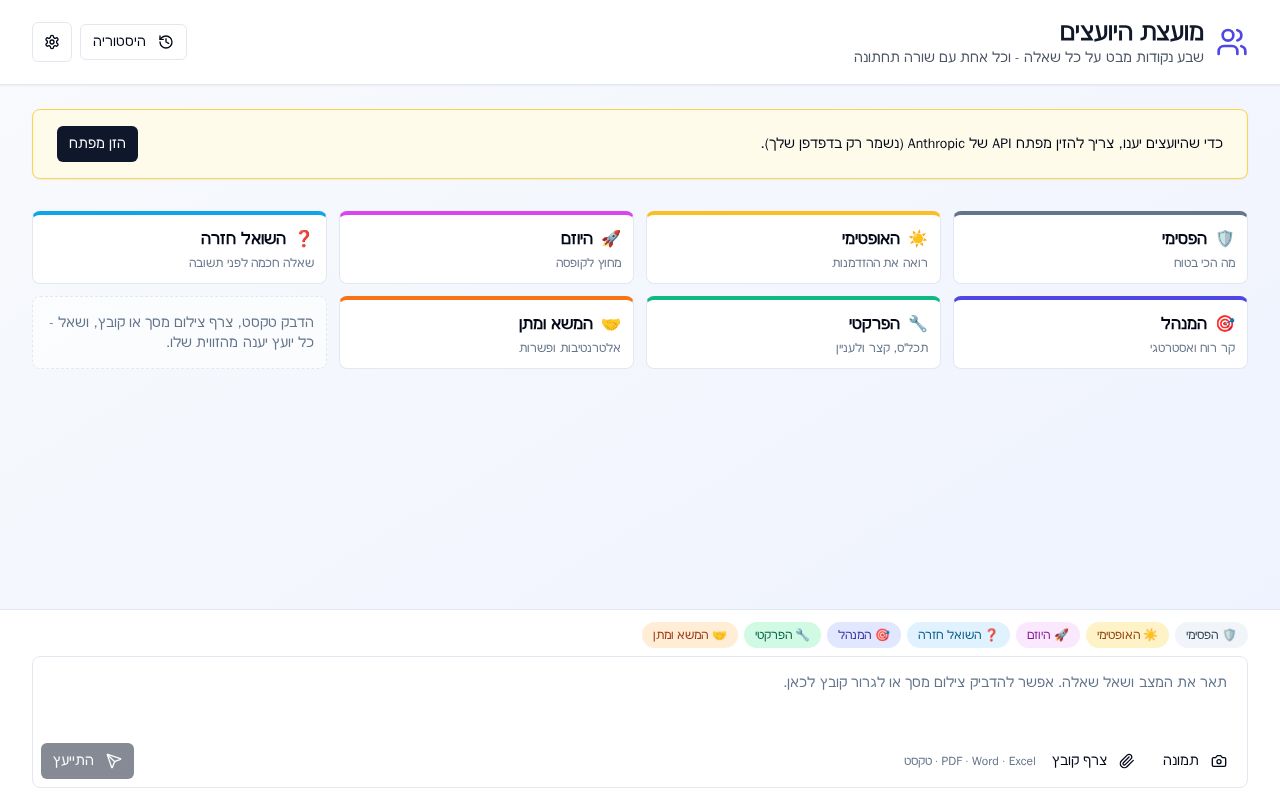
Task: Click the צרף קובץ attach button
Action: click(x=1093, y=761)
